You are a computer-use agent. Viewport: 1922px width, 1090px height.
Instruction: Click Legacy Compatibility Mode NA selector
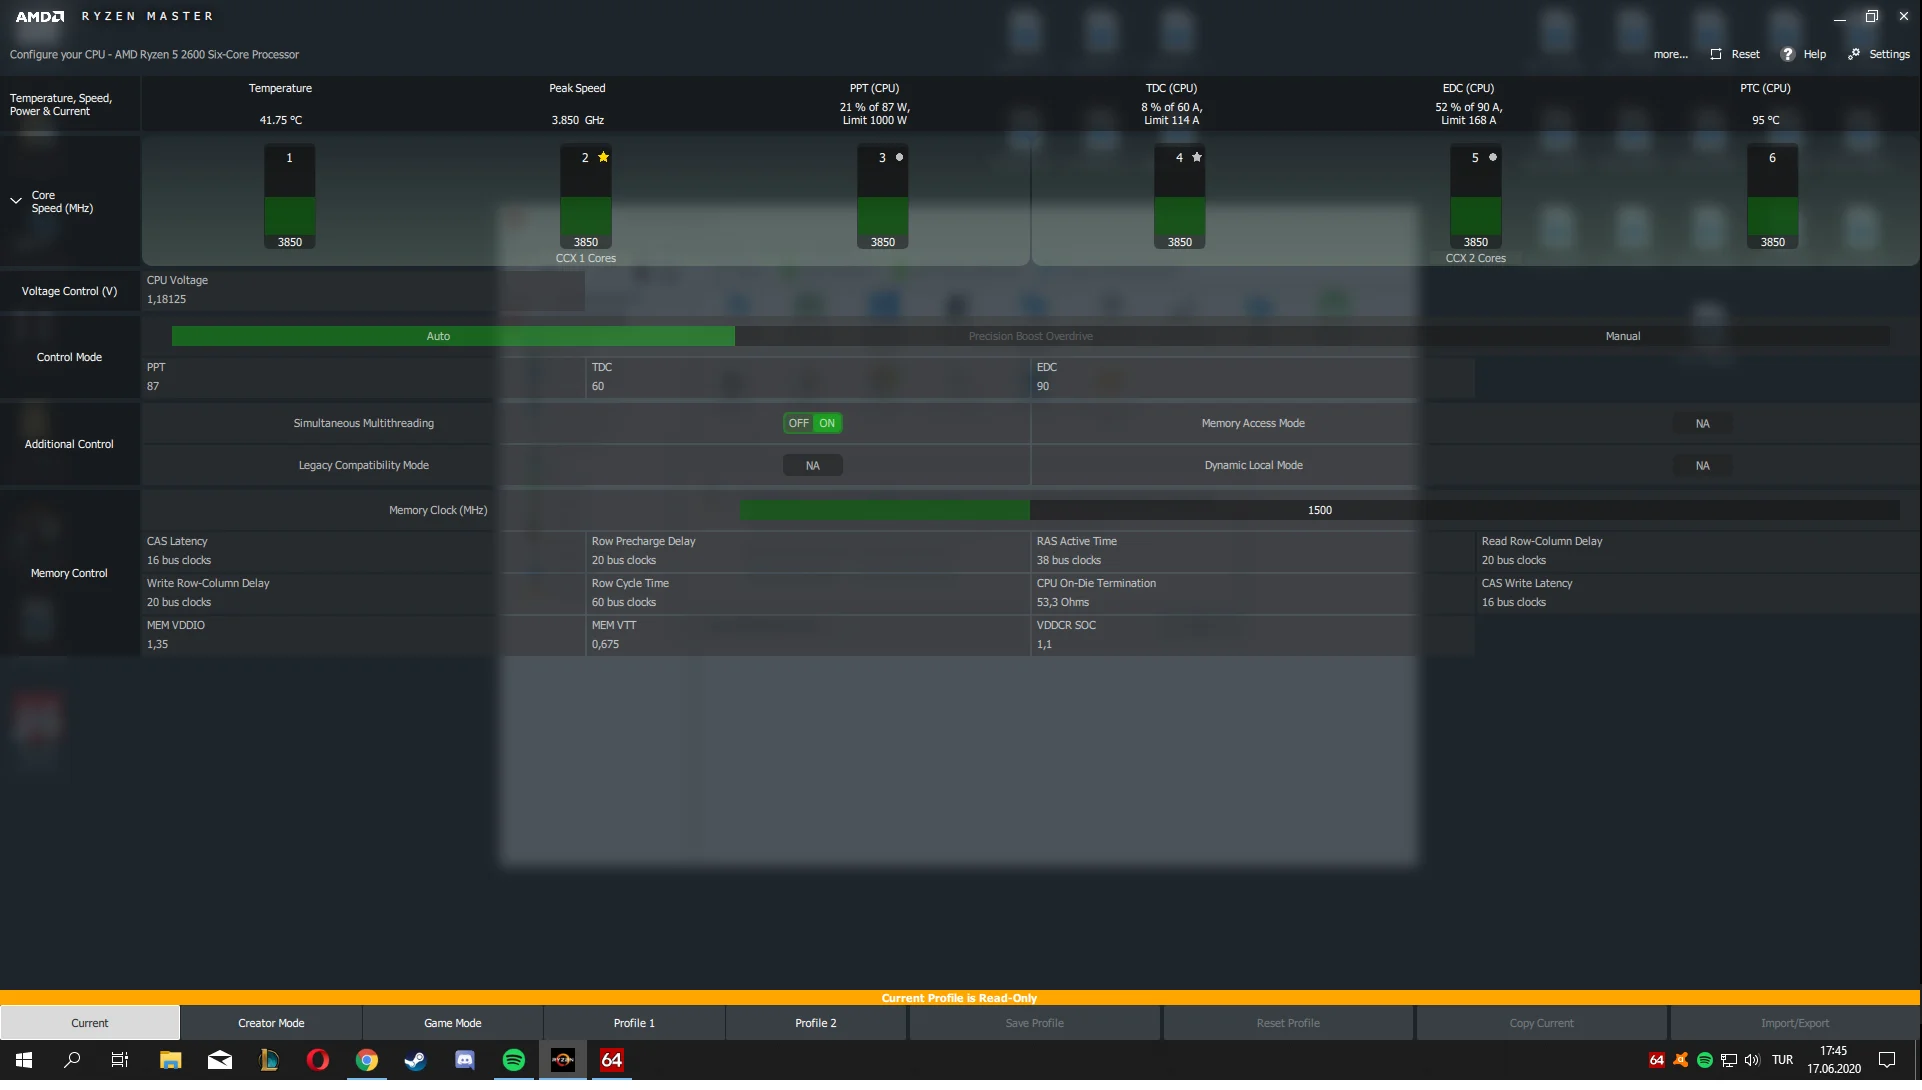812,466
